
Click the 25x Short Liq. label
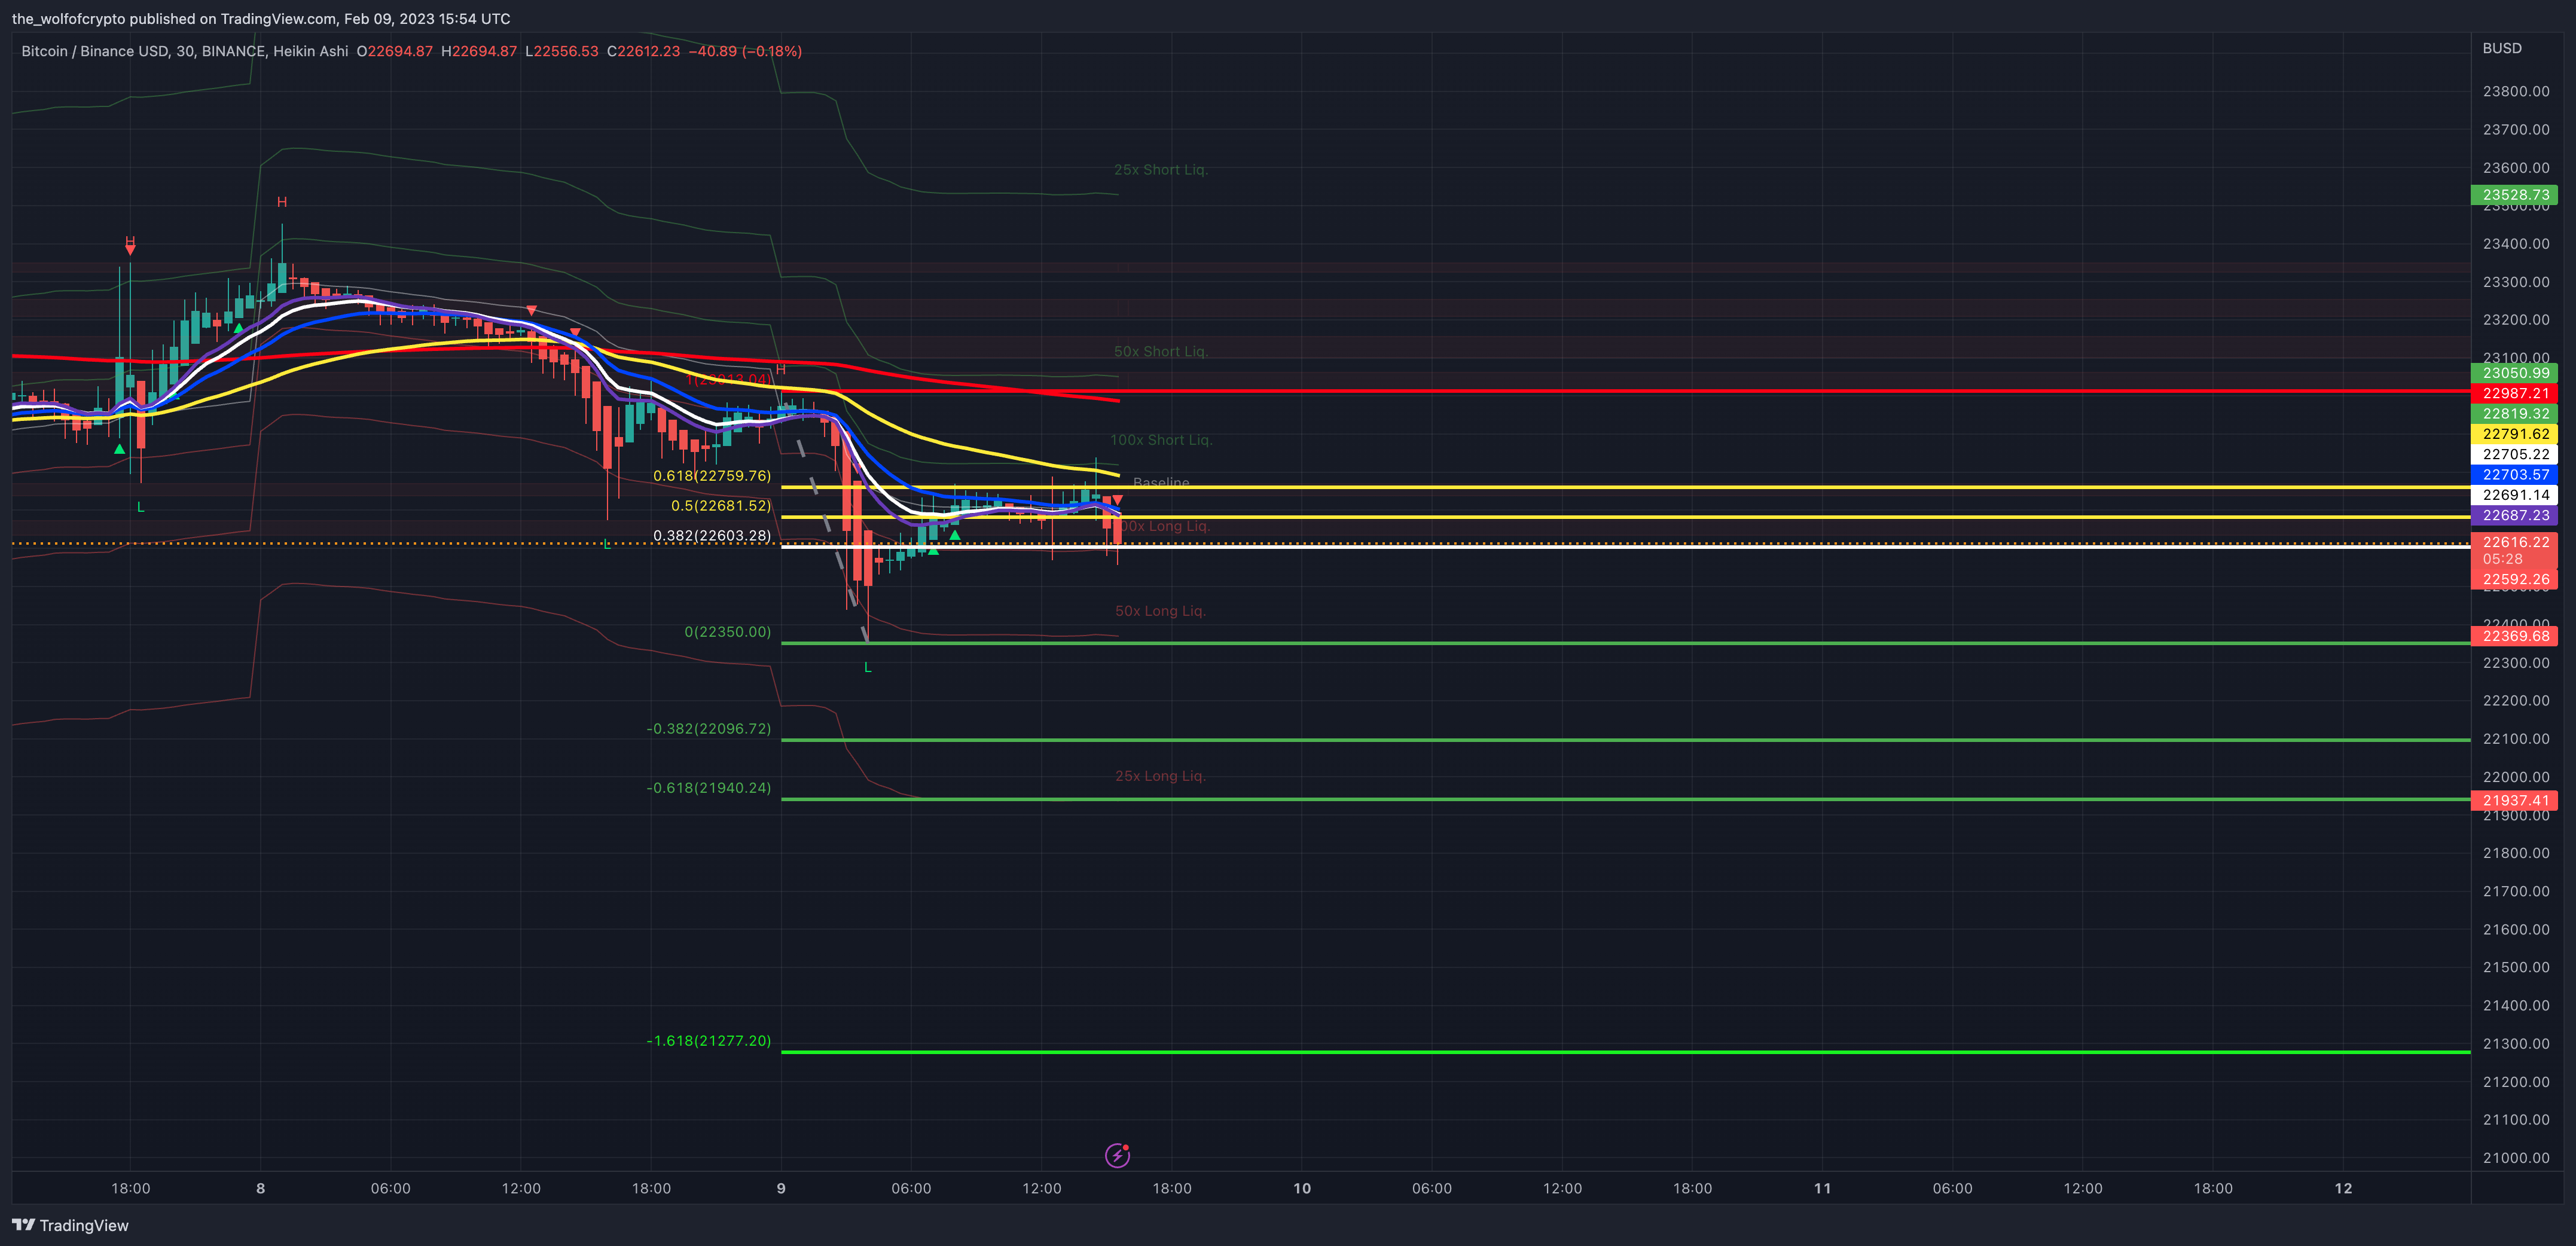[x=1160, y=170]
